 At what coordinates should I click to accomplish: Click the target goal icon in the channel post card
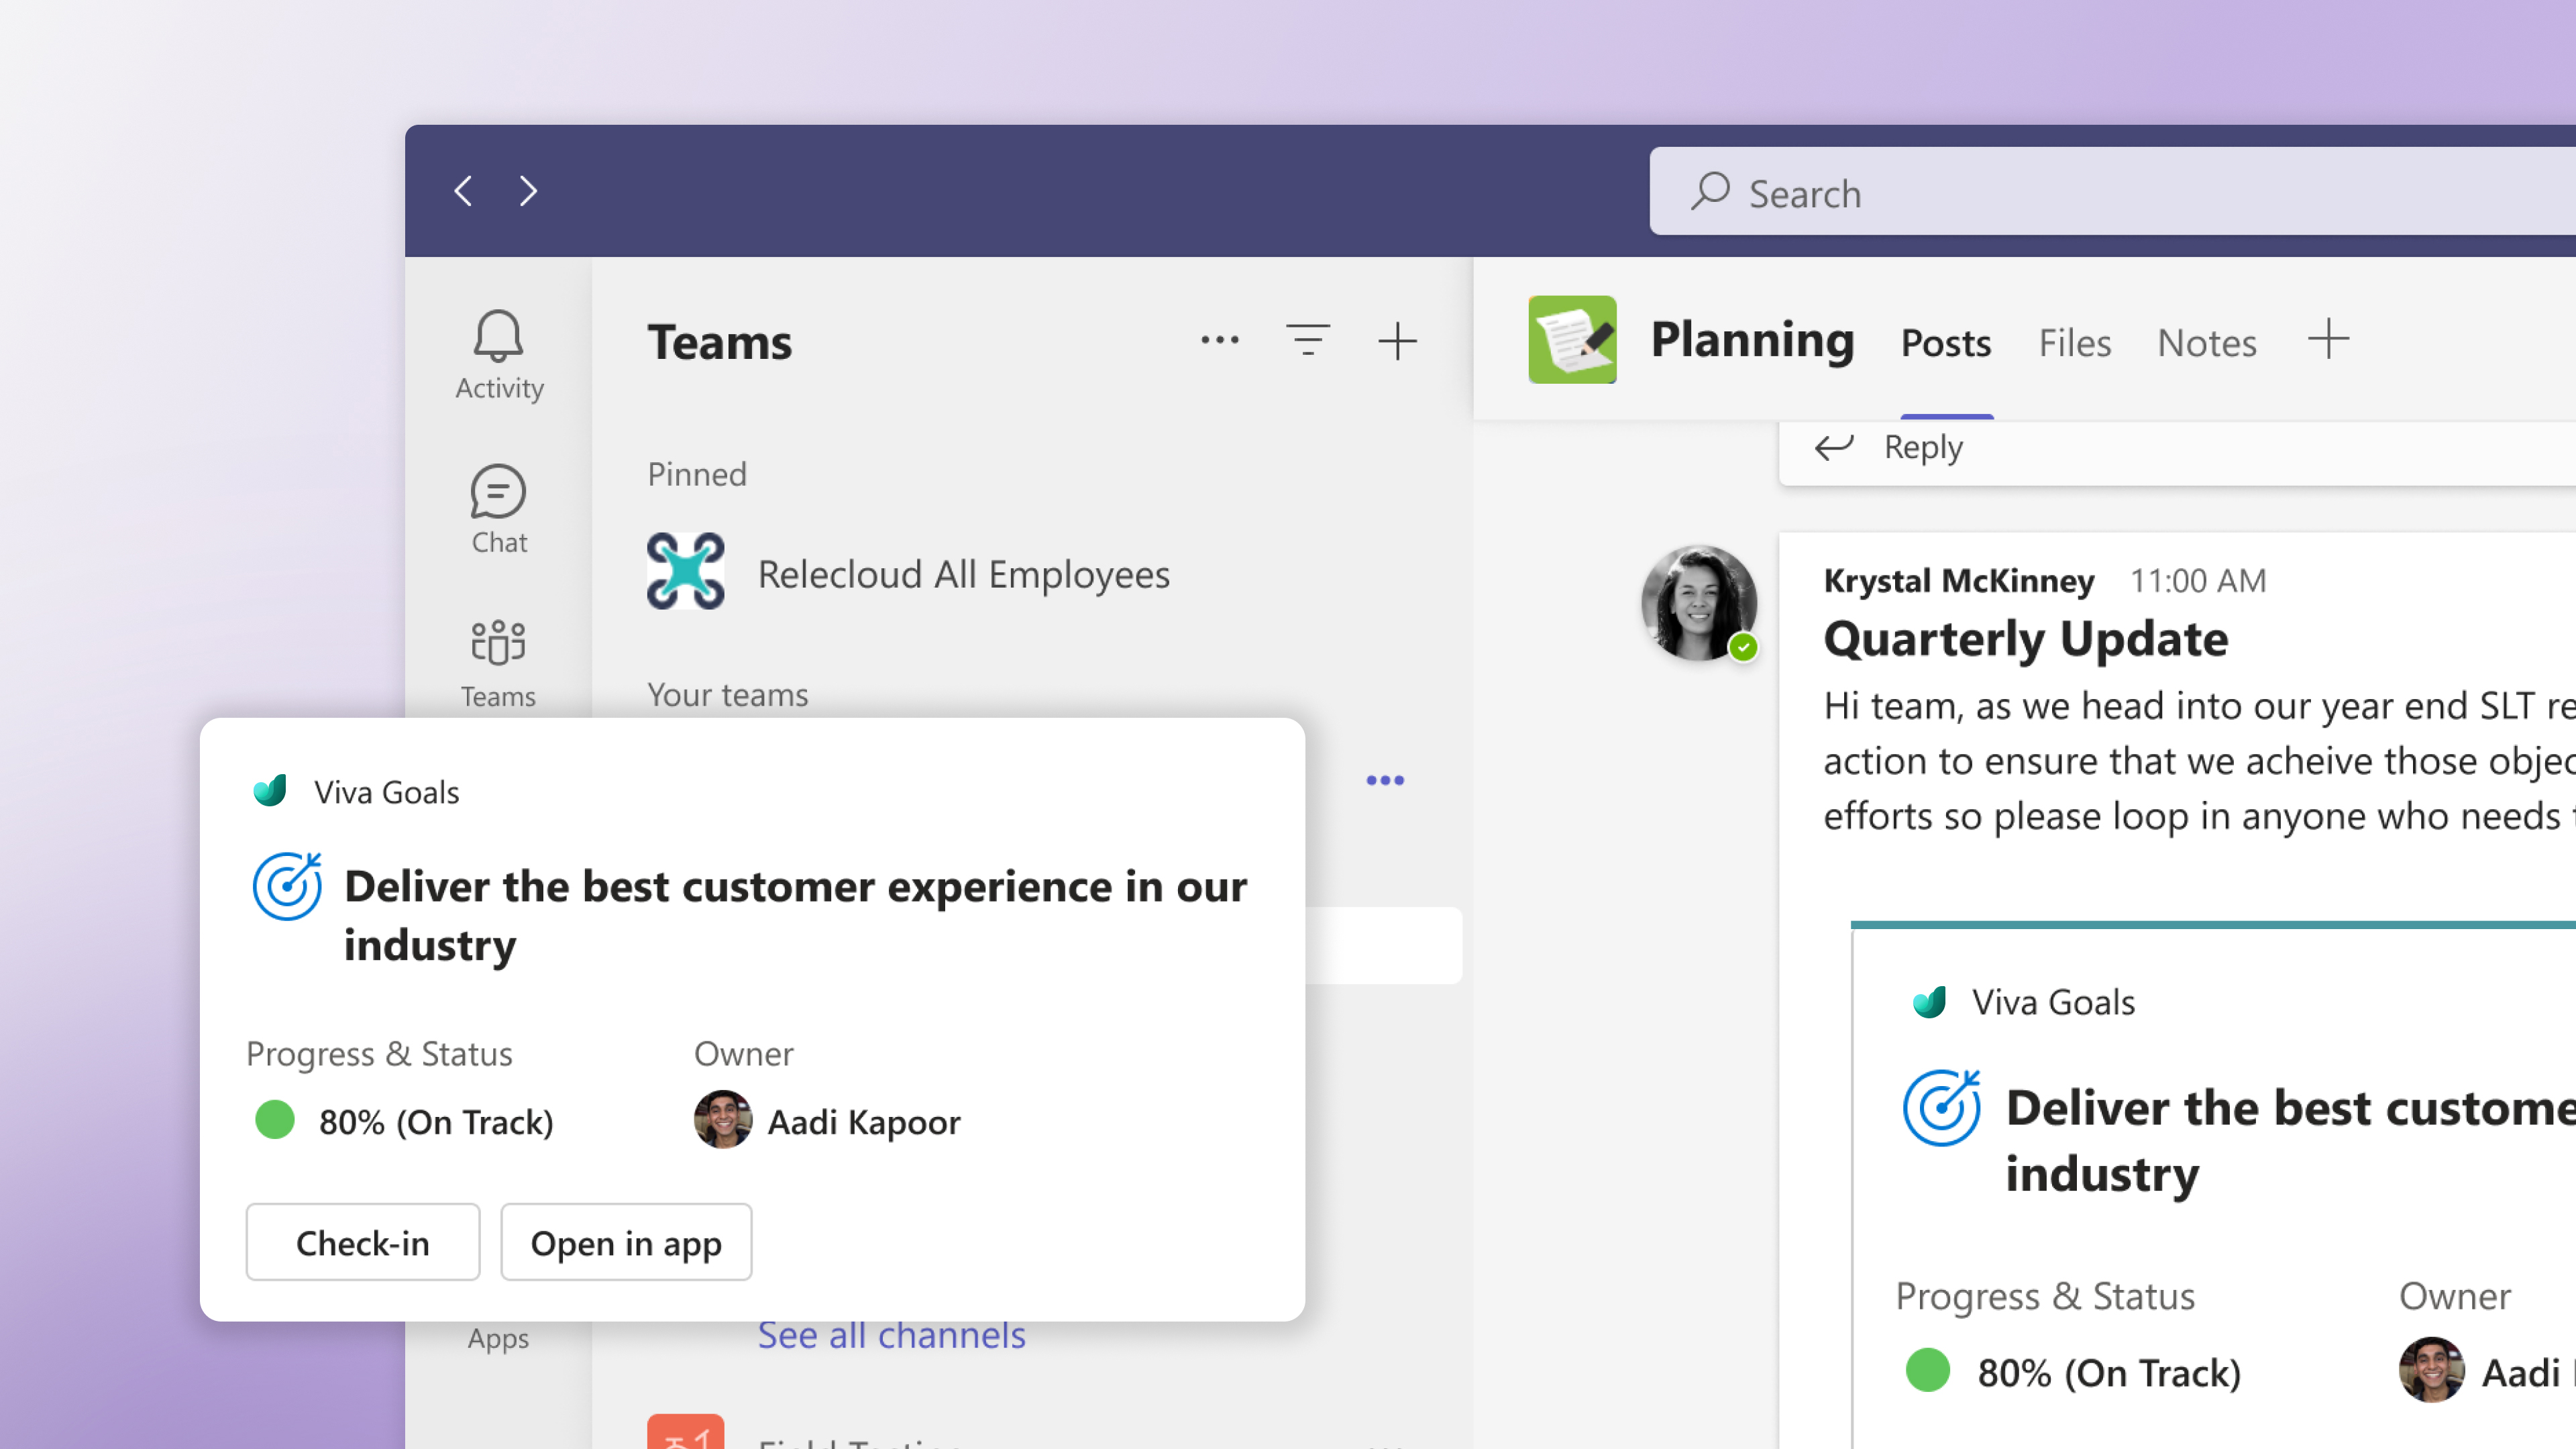(1942, 1108)
